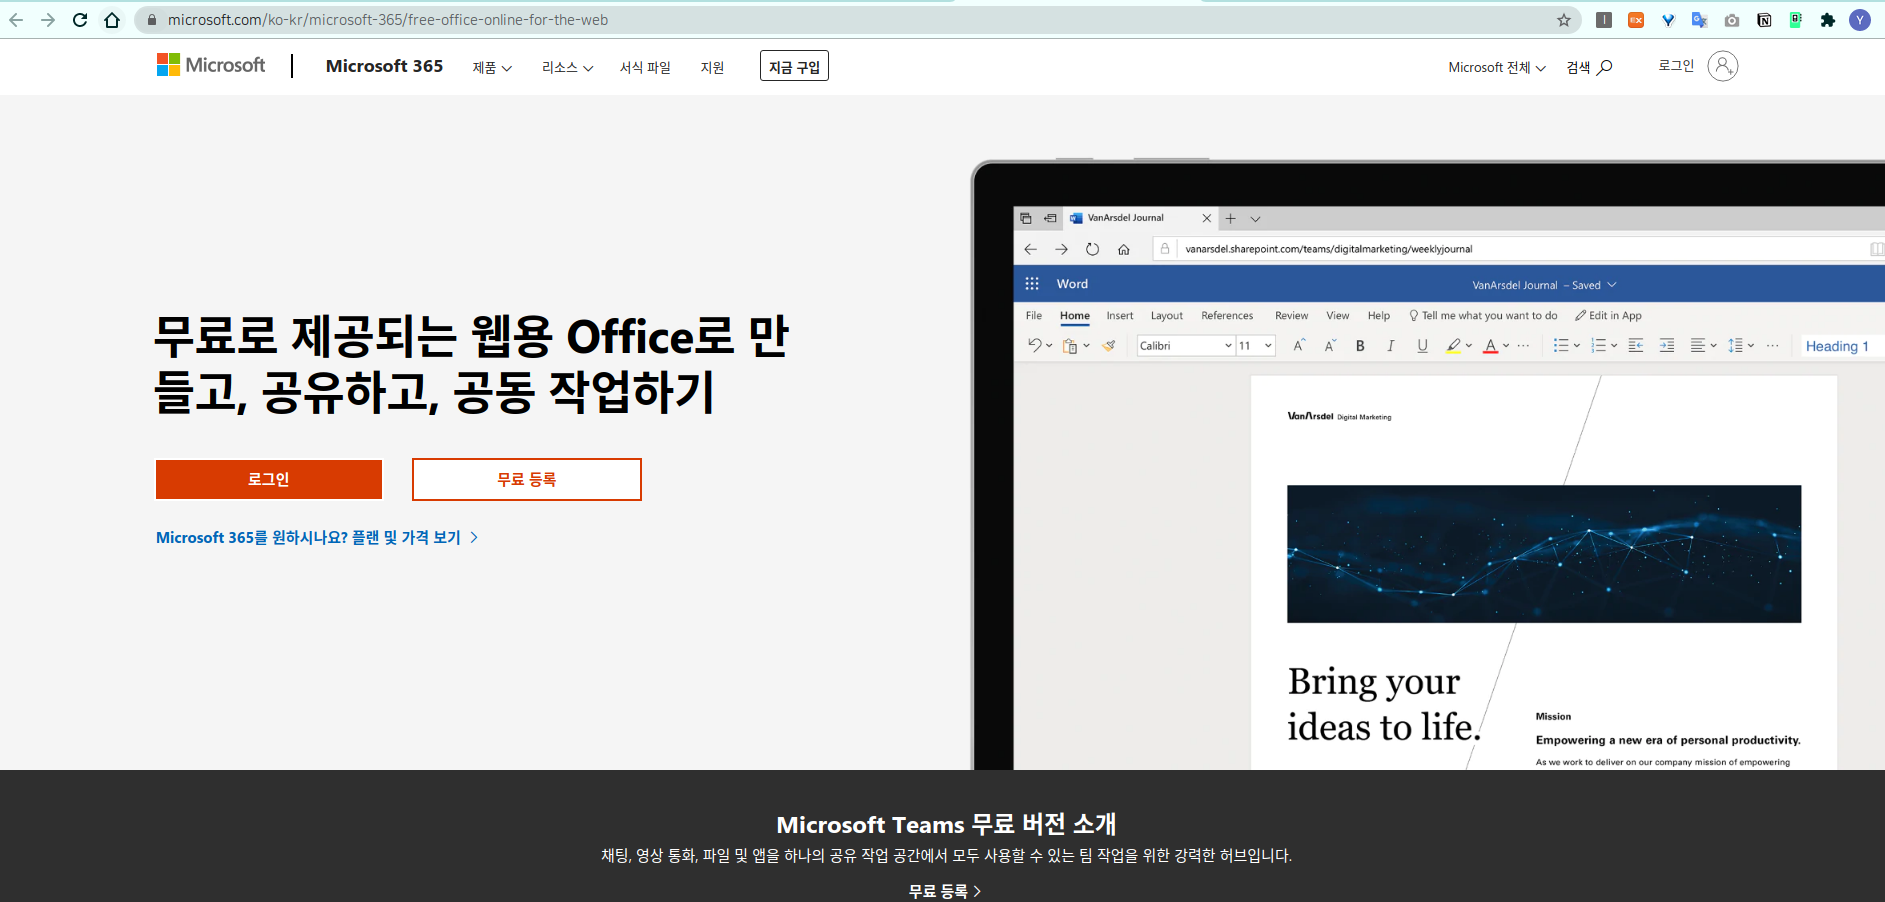This screenshot has width=1885, height=902.
Task: Expand the 리소스 dropdown menu
Action: pyautogui.click(x=567, y=67)
